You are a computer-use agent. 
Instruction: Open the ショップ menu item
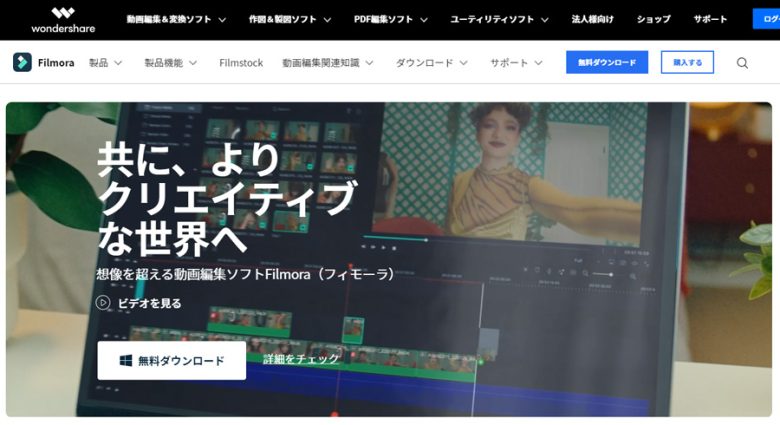pos(654,19)
